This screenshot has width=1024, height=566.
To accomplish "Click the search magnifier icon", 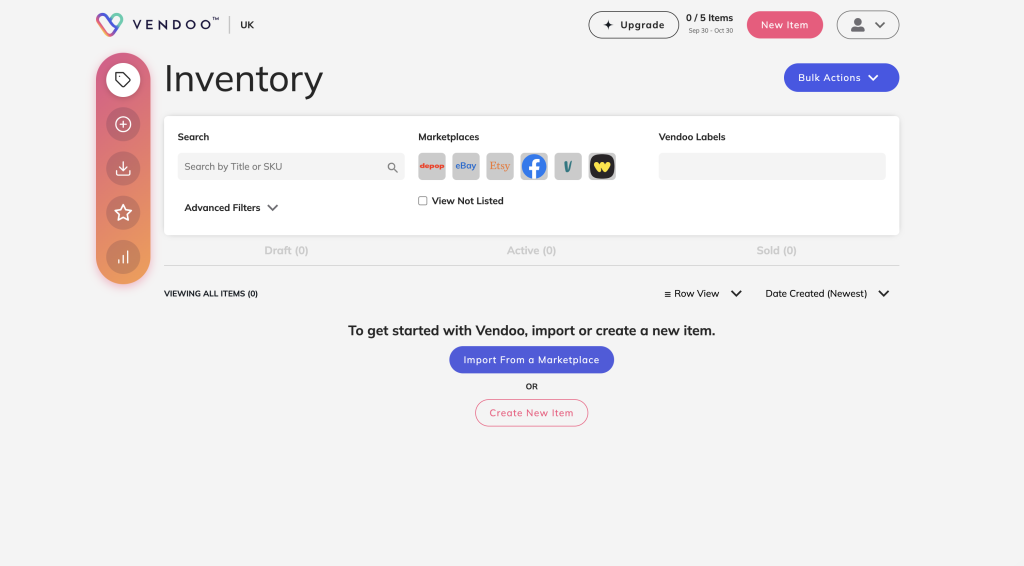I will click(x=392, y=167).
